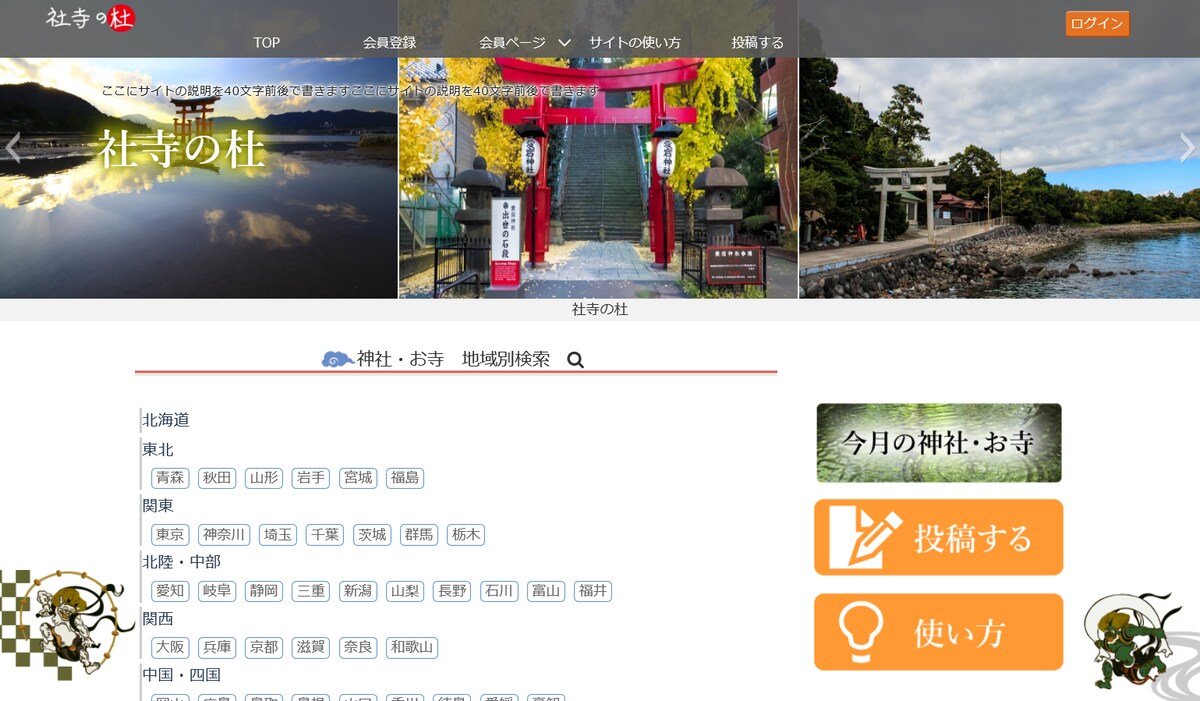
Task: Click the blue cloud icon beside 神社・お寺
Action: point(337,359)
